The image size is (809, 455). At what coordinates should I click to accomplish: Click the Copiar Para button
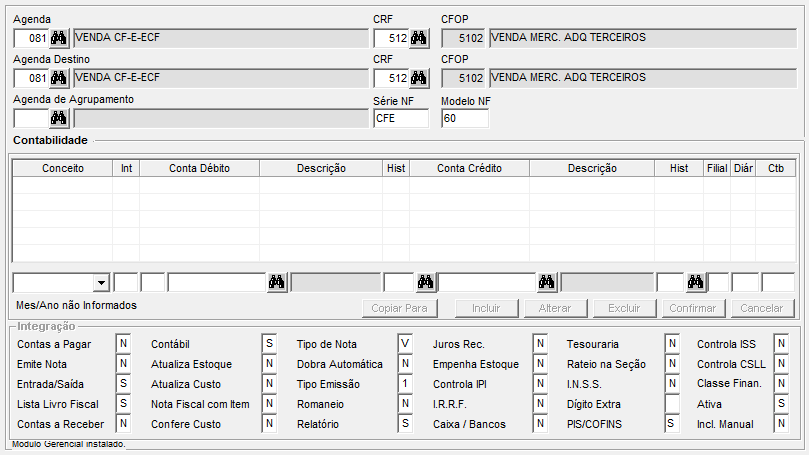click(x=400, y=308)
